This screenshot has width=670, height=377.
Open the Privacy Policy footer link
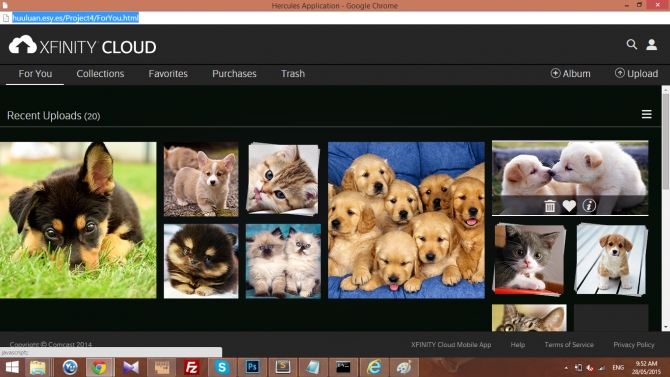tap(634, 345)
